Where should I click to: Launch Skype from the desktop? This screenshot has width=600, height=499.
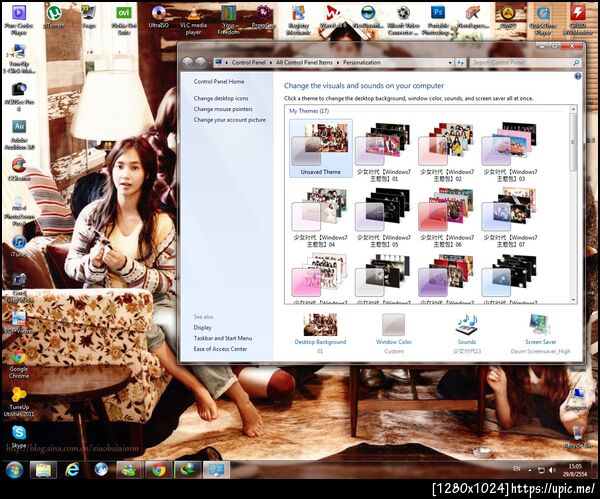[x=19, y=437]
